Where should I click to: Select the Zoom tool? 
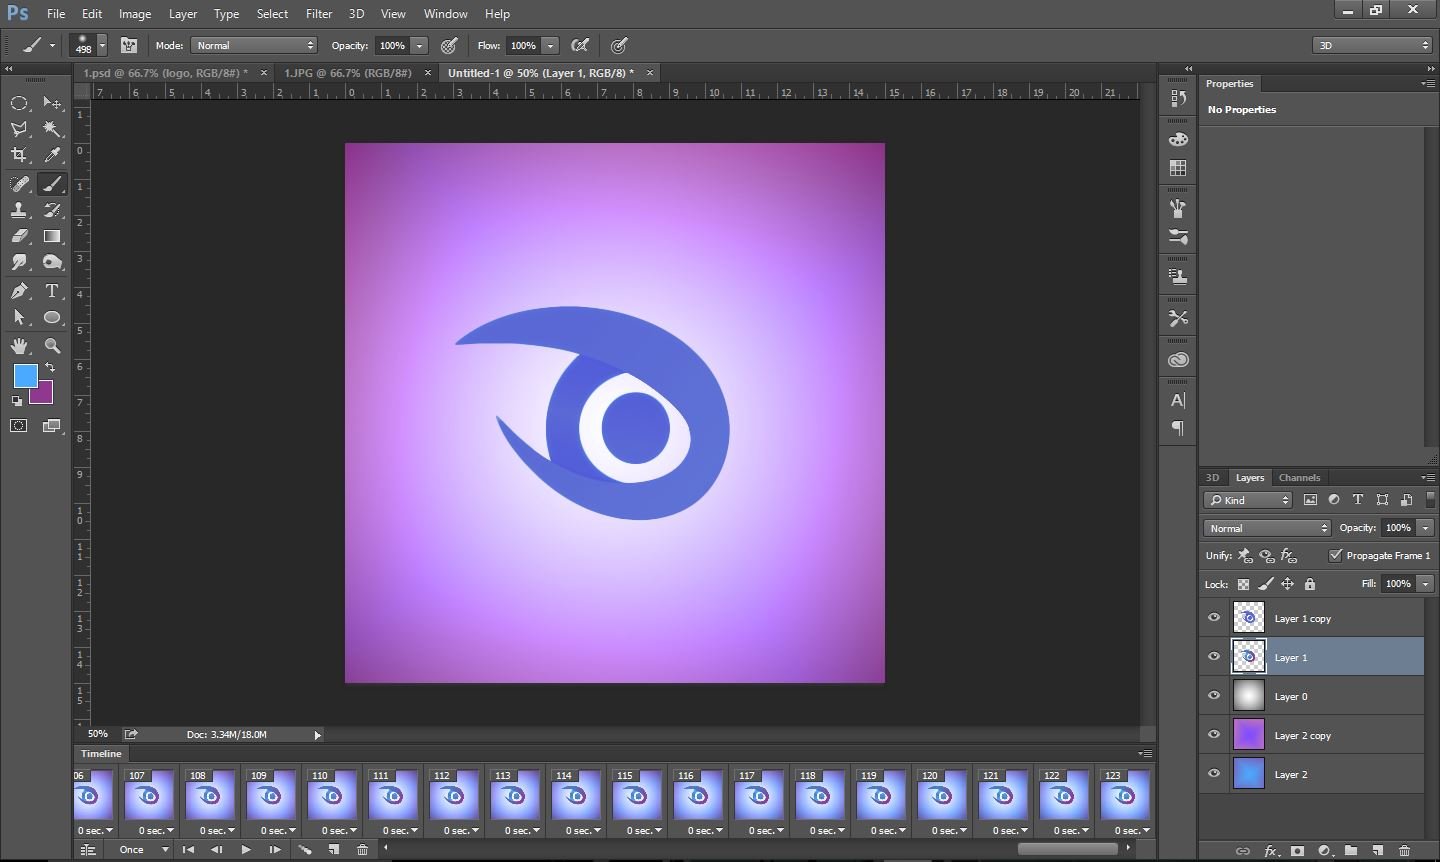(x=52, y=346)
